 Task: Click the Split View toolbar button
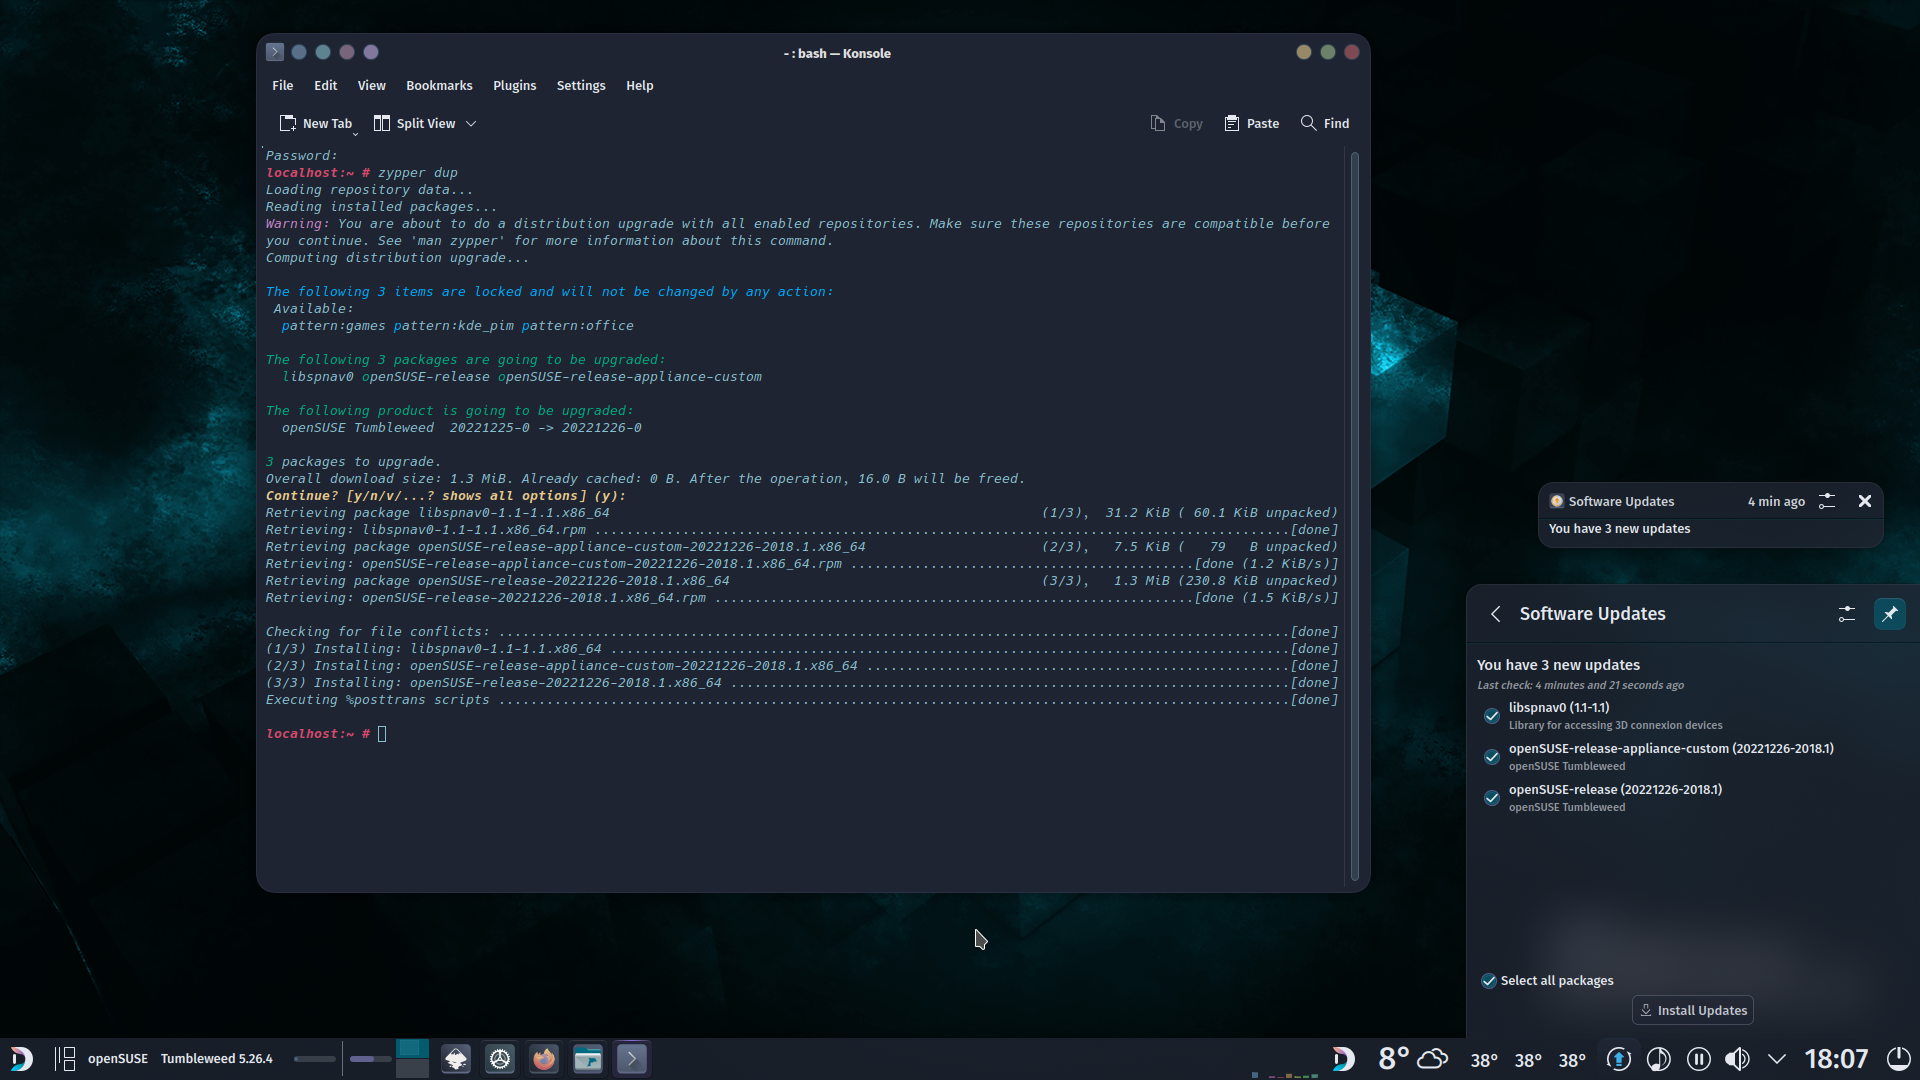(x=415, y=123)
